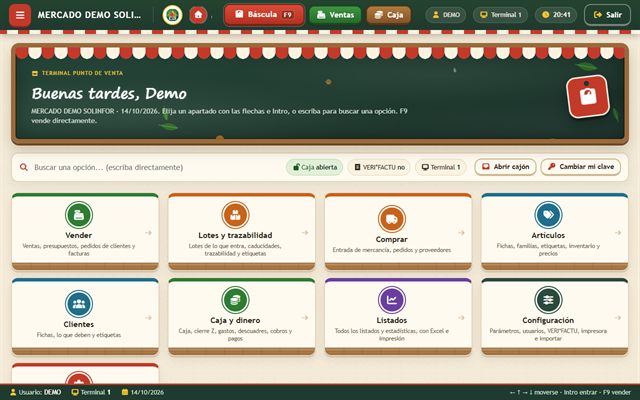Click Clientes description Fichas, lo que deben

79,335
